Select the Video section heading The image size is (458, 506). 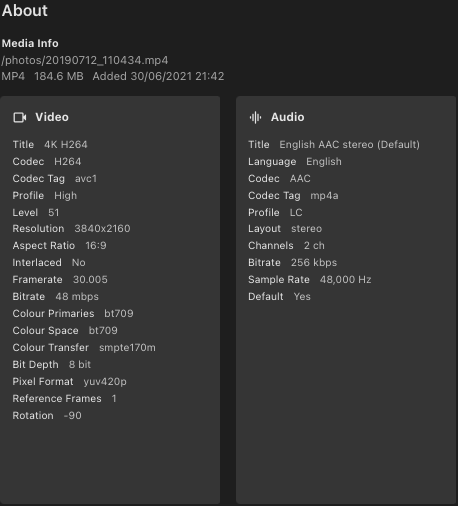tap(52, 117)
